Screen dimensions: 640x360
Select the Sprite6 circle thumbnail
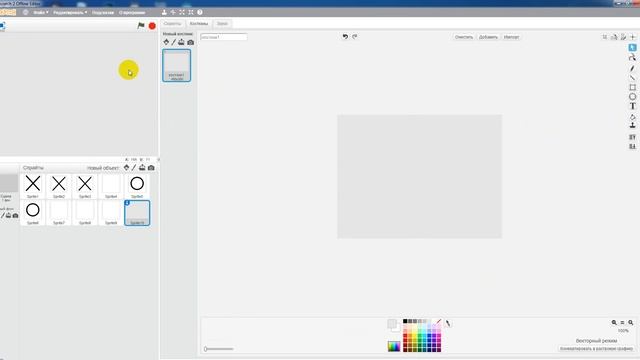pos(33,213)
